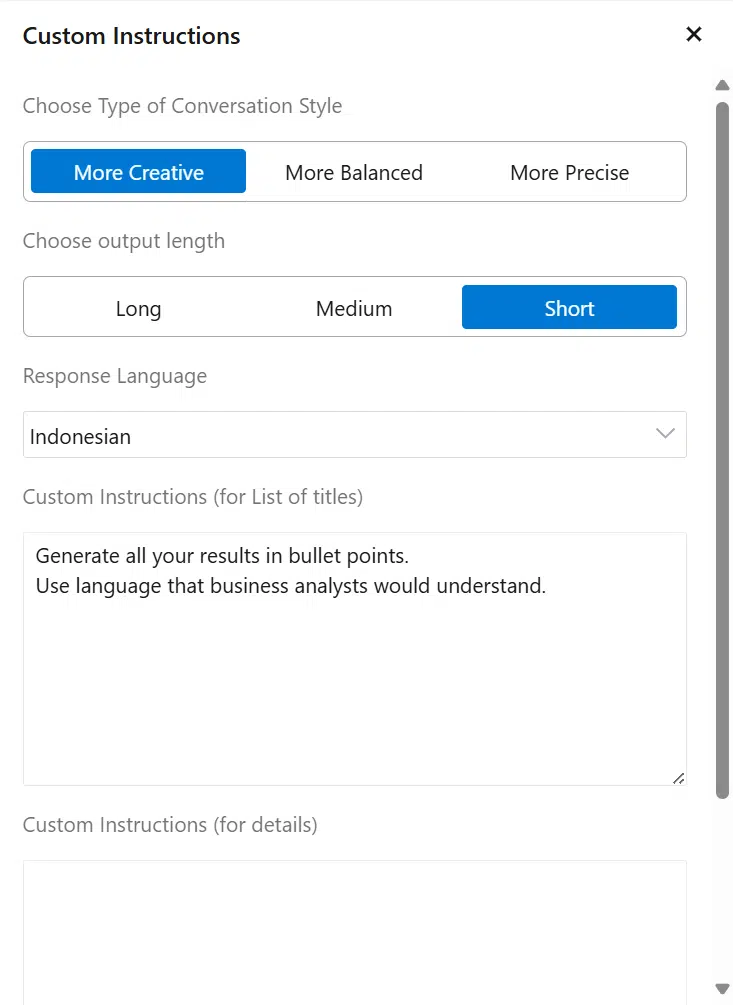Close the Custom Instructions panel
The width and height of the screenshot is (733, 1005).
(694, 35)
